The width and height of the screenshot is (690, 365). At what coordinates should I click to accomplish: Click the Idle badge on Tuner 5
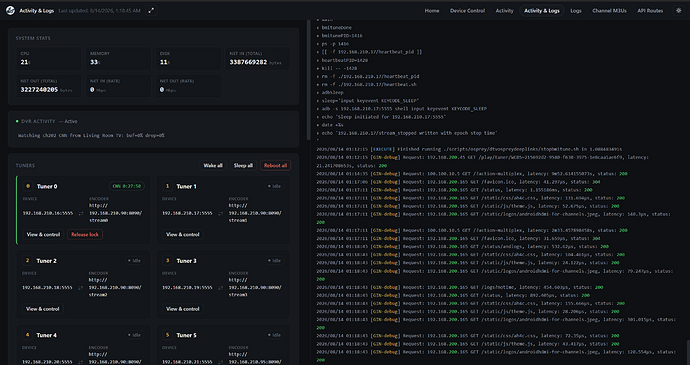(275, 335)
